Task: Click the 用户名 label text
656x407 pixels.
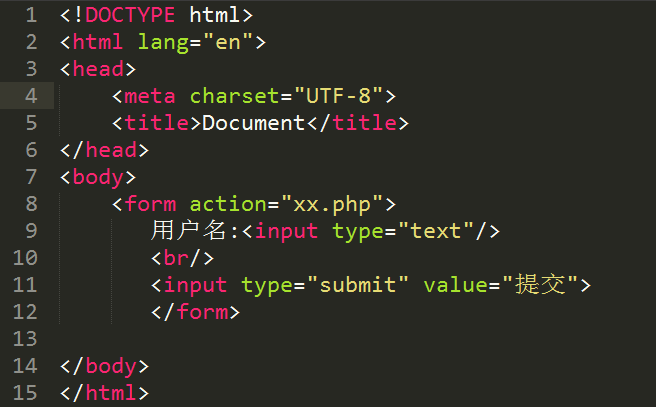Action: (x=188, y=230)
